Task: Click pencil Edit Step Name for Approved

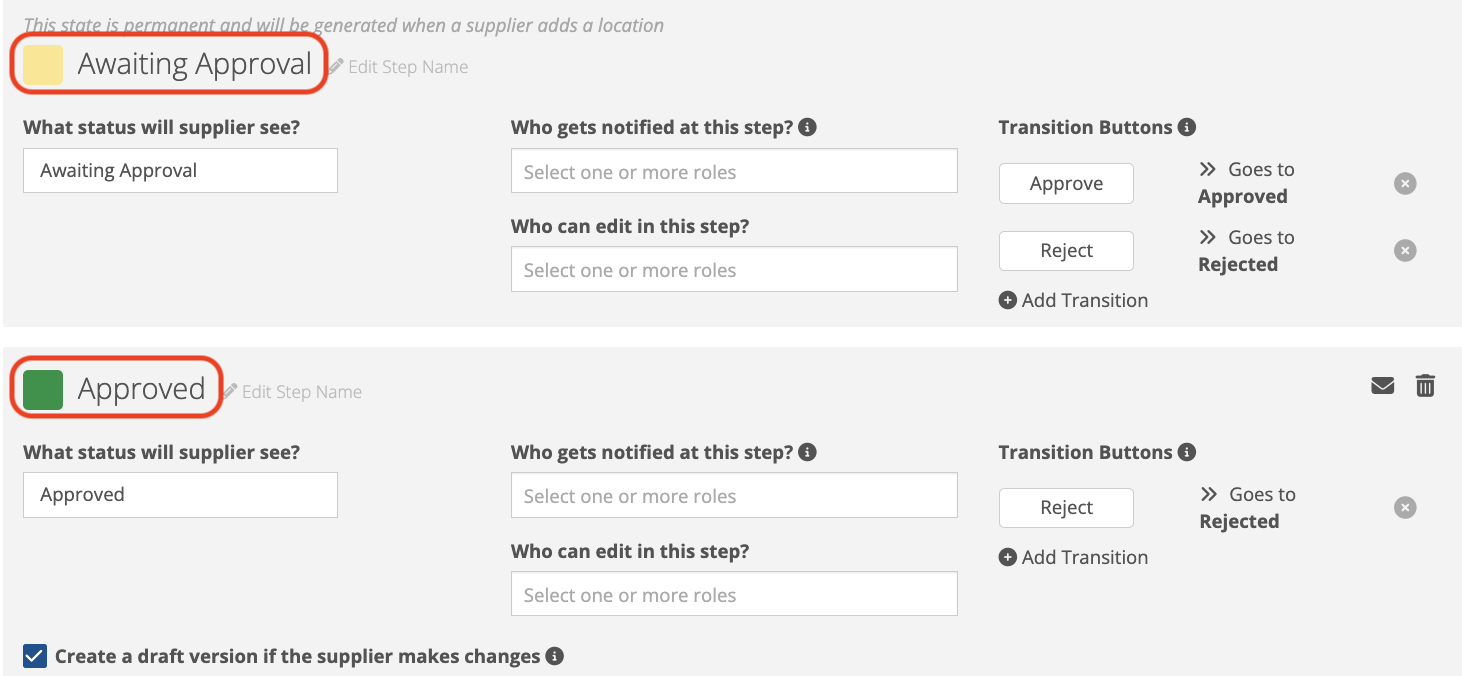Action: [x=292, y=392]
